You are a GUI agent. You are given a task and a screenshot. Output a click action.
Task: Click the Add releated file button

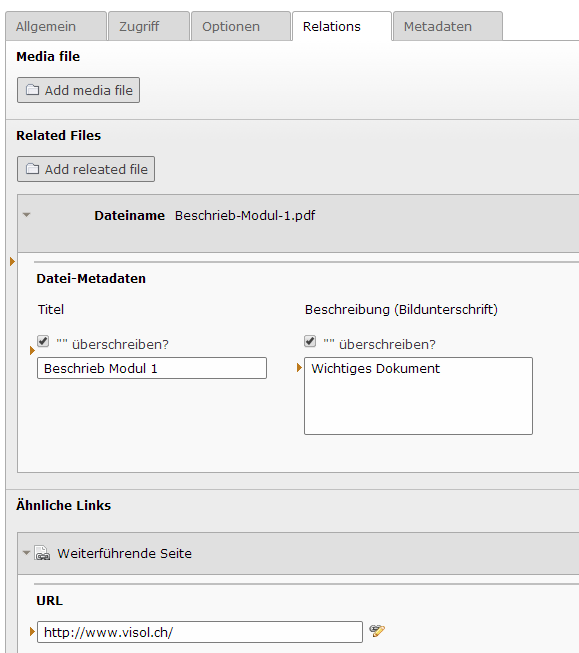(x=86, y=169)
